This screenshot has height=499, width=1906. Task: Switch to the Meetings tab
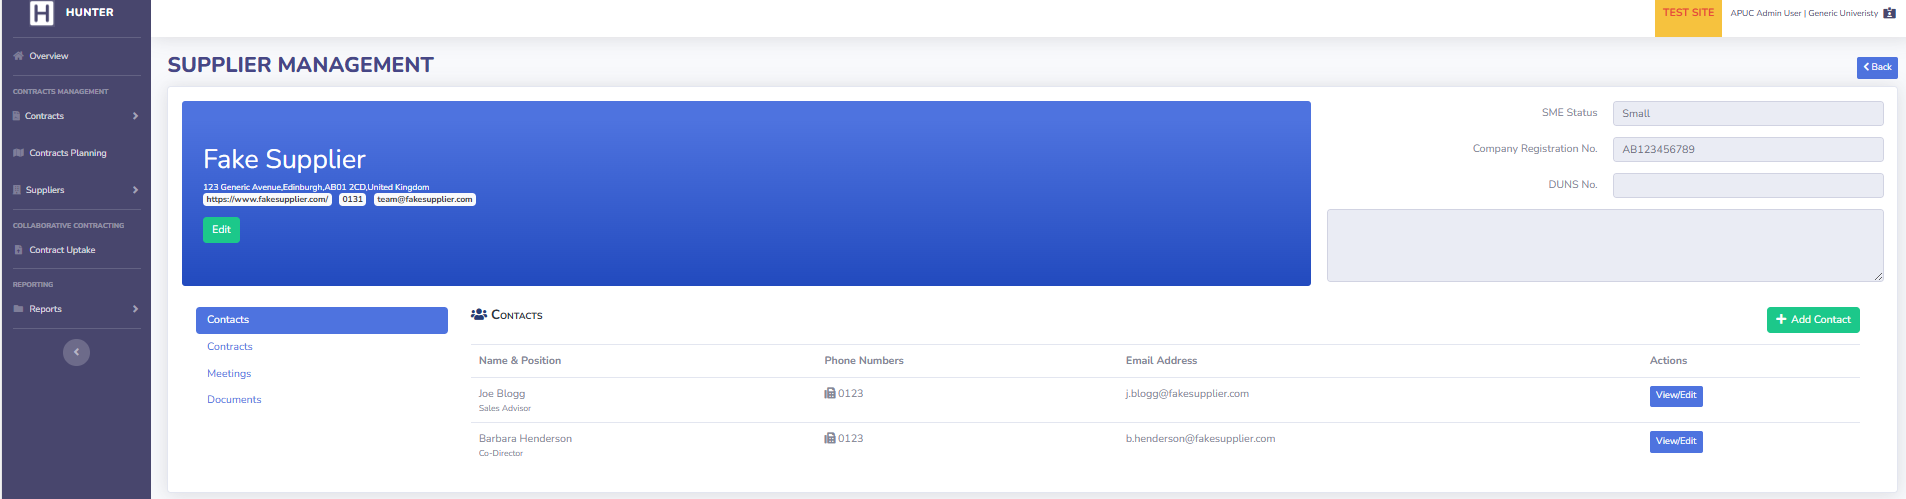[229, 374]
